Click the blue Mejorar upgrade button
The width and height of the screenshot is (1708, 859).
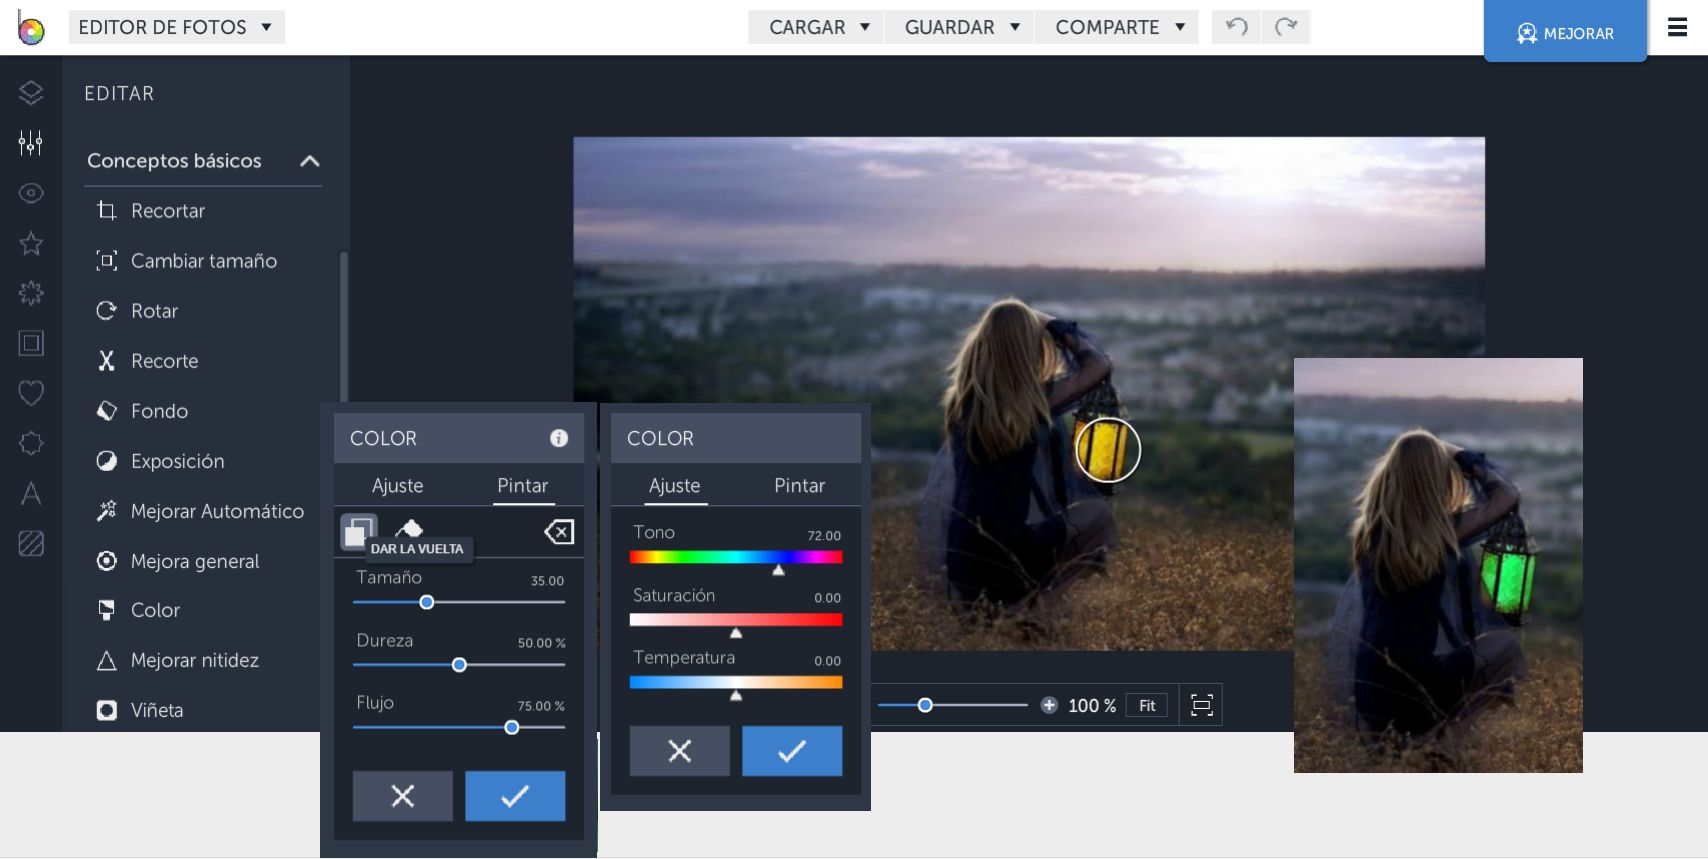[x=1565, y=33]
